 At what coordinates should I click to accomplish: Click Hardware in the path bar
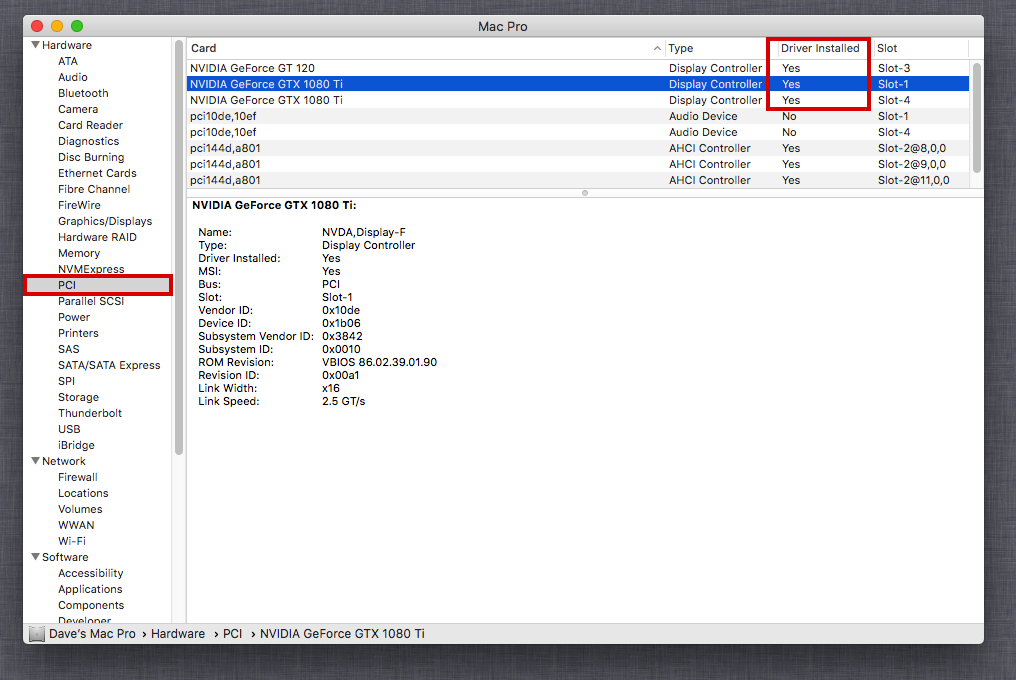(x=178, y=634)
